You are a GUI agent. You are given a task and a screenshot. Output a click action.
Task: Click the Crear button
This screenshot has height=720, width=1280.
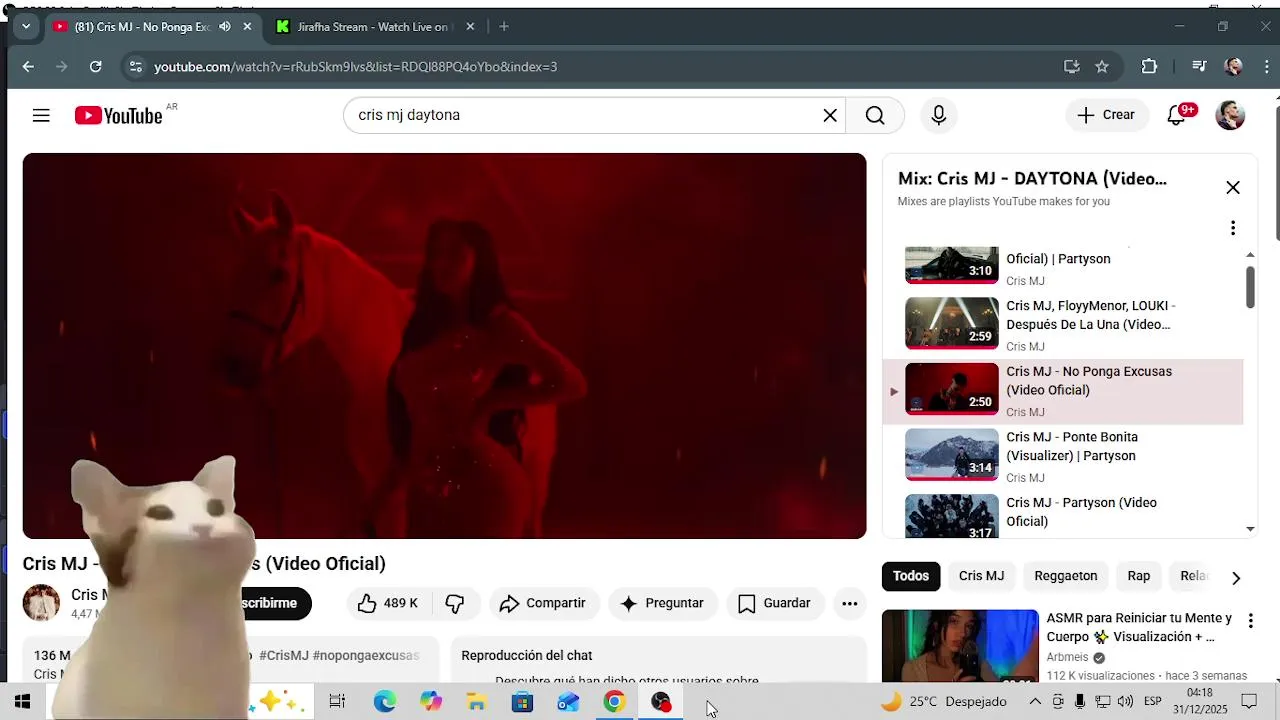[1106, 115]
